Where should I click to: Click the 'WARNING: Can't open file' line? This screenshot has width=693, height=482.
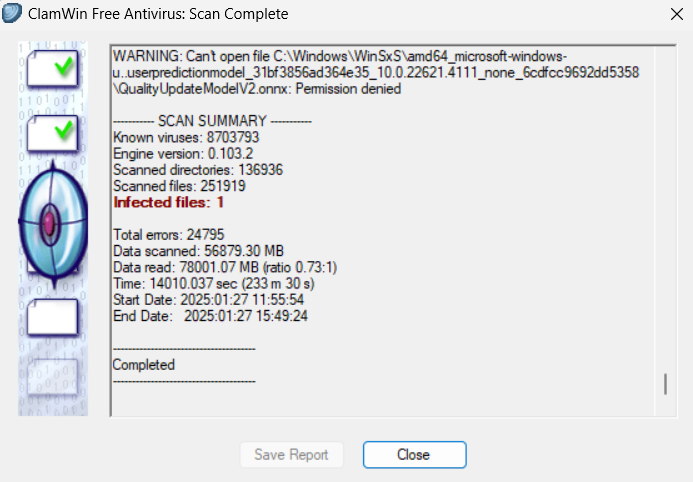point(340,57)
